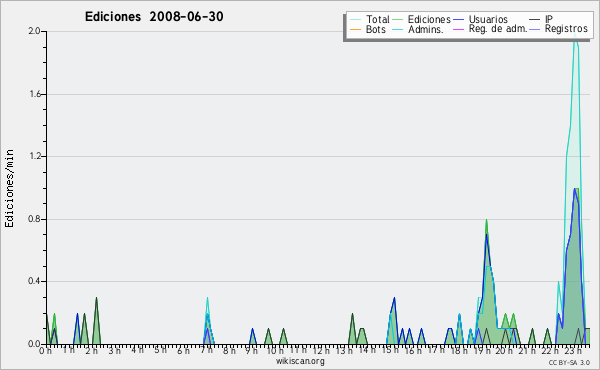The height and width of the screenshot is (370, 600).
Task: Click the orange Bots legend line
Action: tap(355, 29)
